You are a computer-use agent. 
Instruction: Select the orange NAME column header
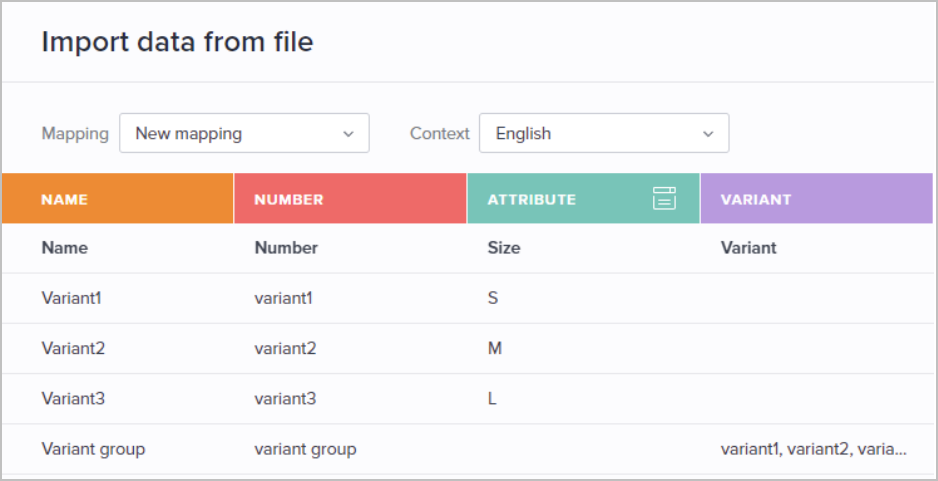[117, 199]
